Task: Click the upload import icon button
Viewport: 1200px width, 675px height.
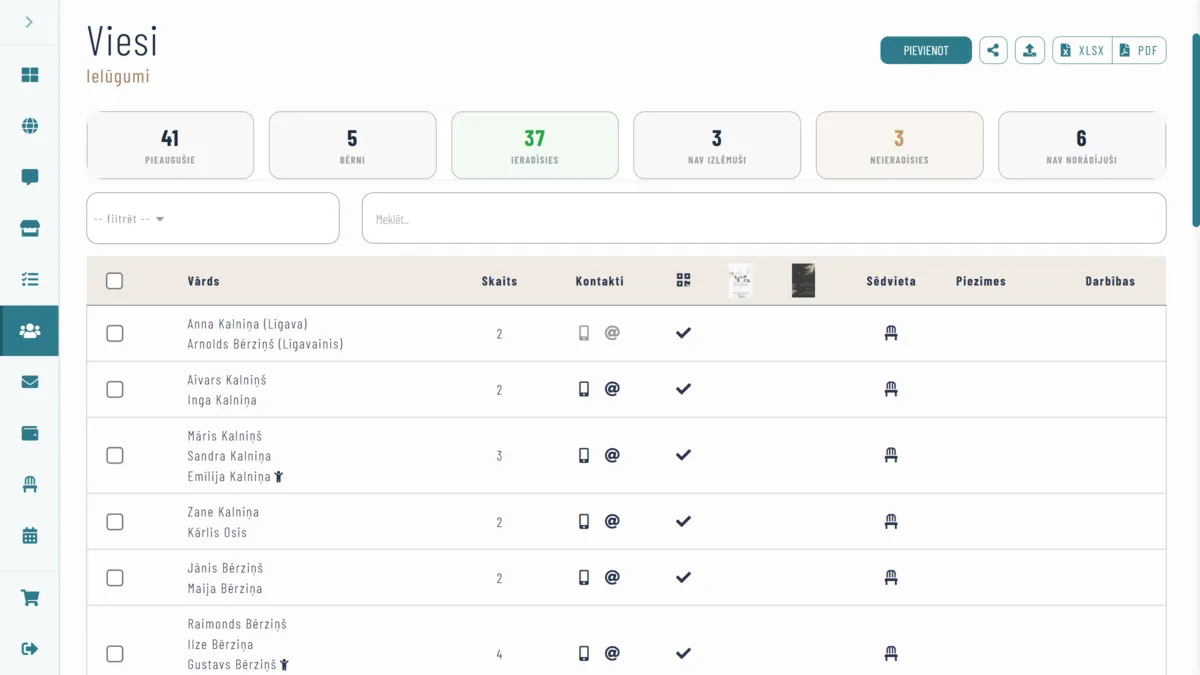Action: point(1029,50)
